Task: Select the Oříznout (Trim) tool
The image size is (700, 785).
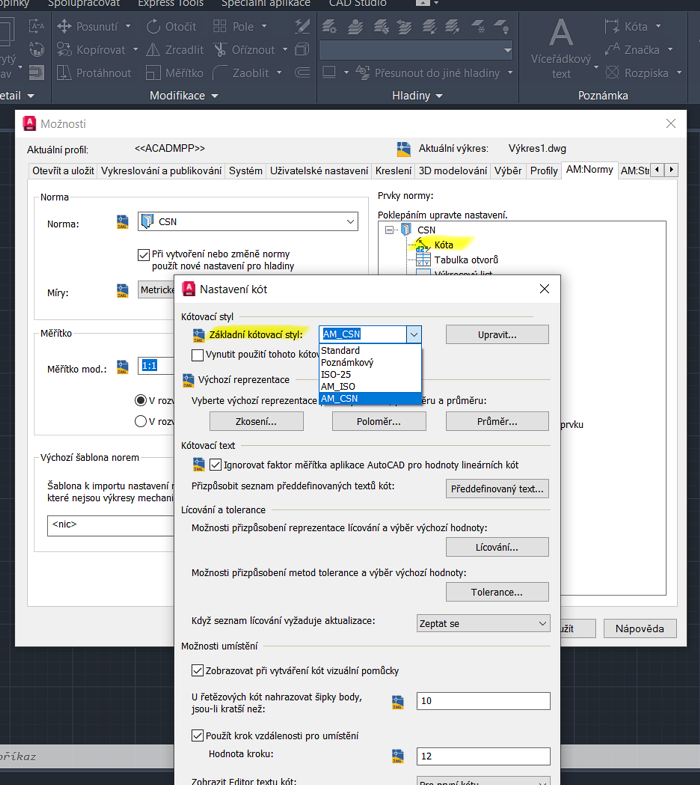Action: [x=244, y=50]
